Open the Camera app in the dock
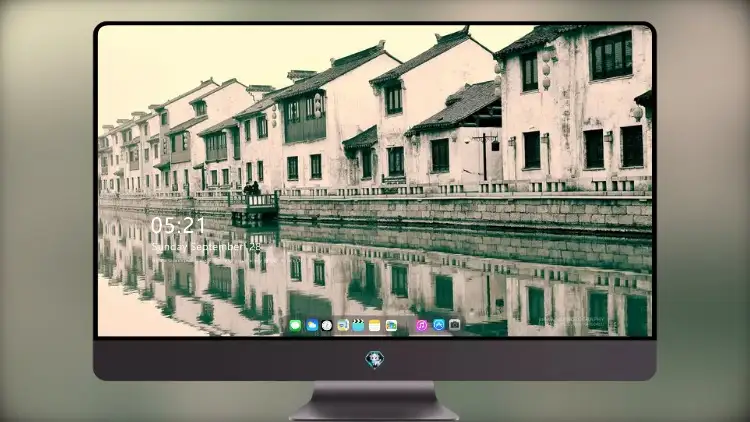 pyautogui.click(x=454, y=325)
